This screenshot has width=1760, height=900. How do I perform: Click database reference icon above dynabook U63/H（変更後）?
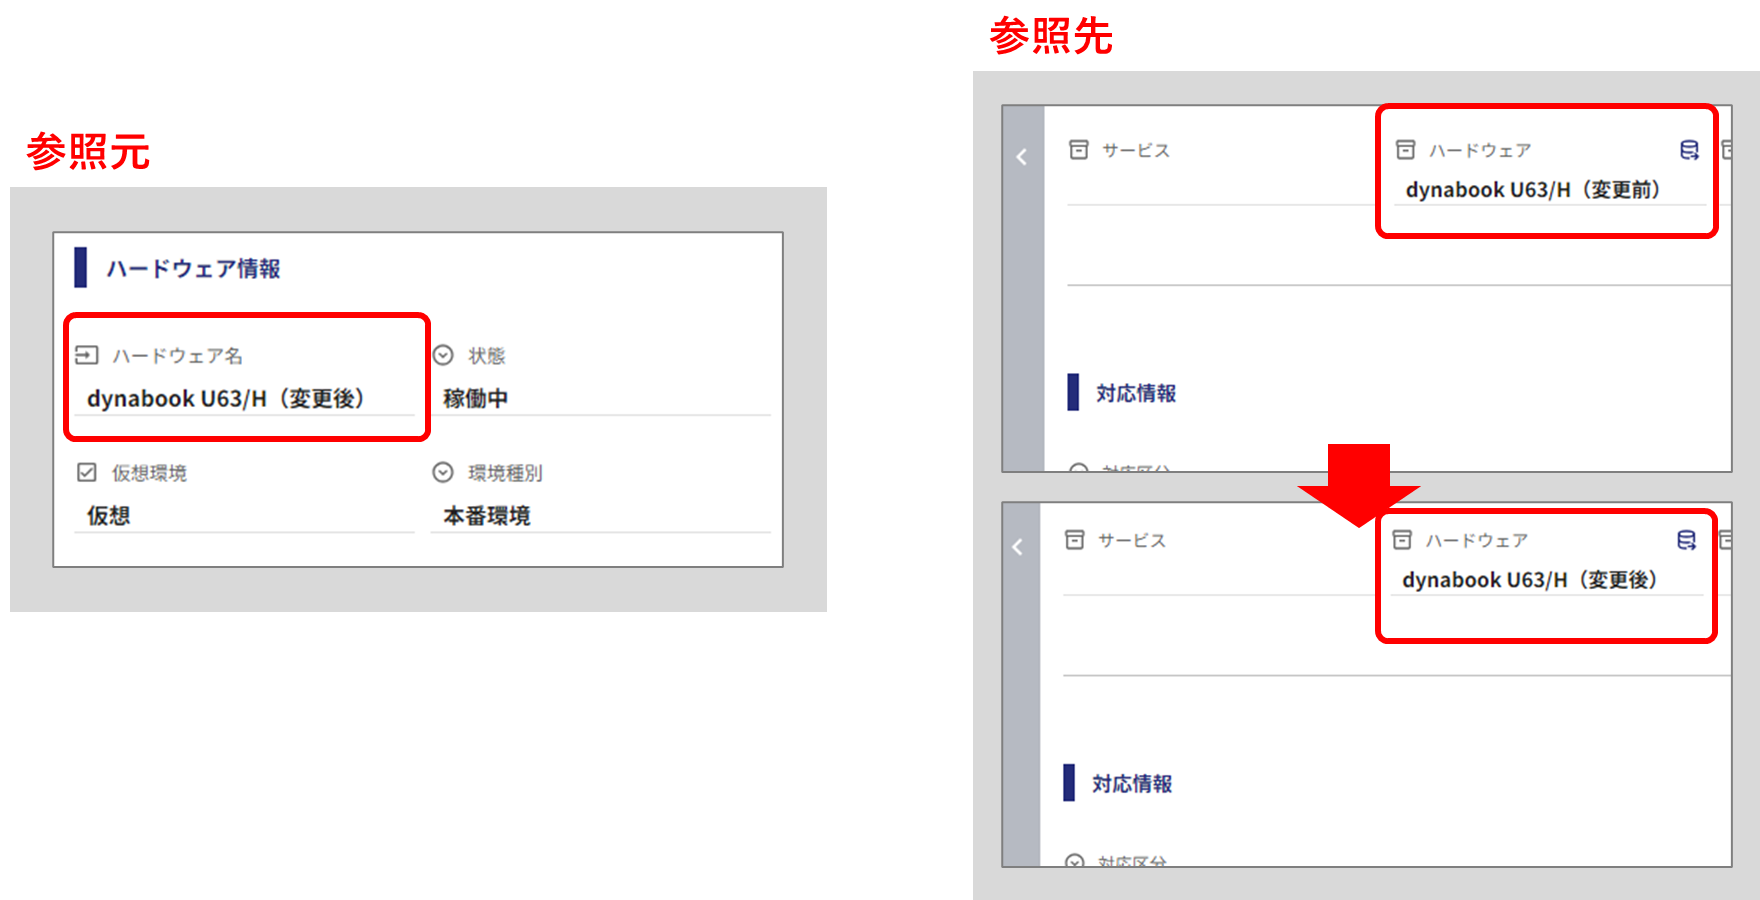pos(1686,540)
